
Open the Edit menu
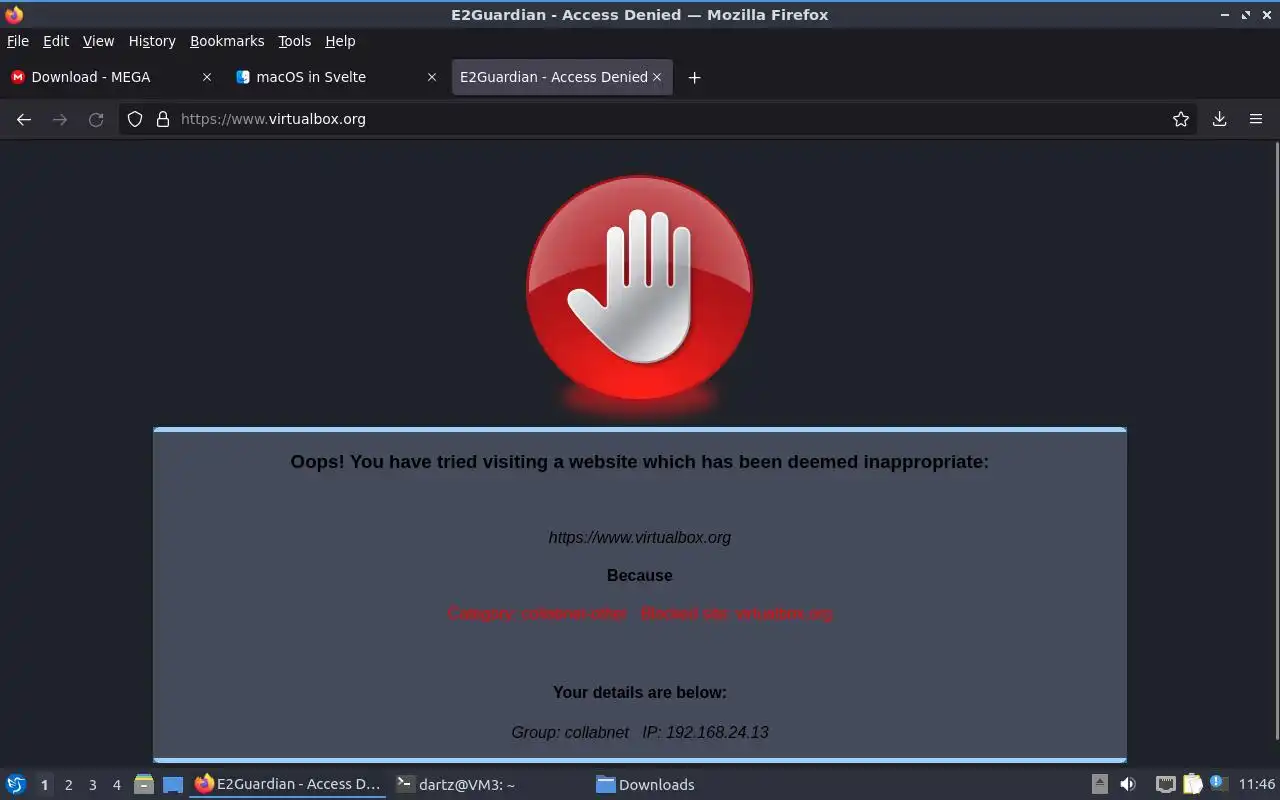(56, 41)
